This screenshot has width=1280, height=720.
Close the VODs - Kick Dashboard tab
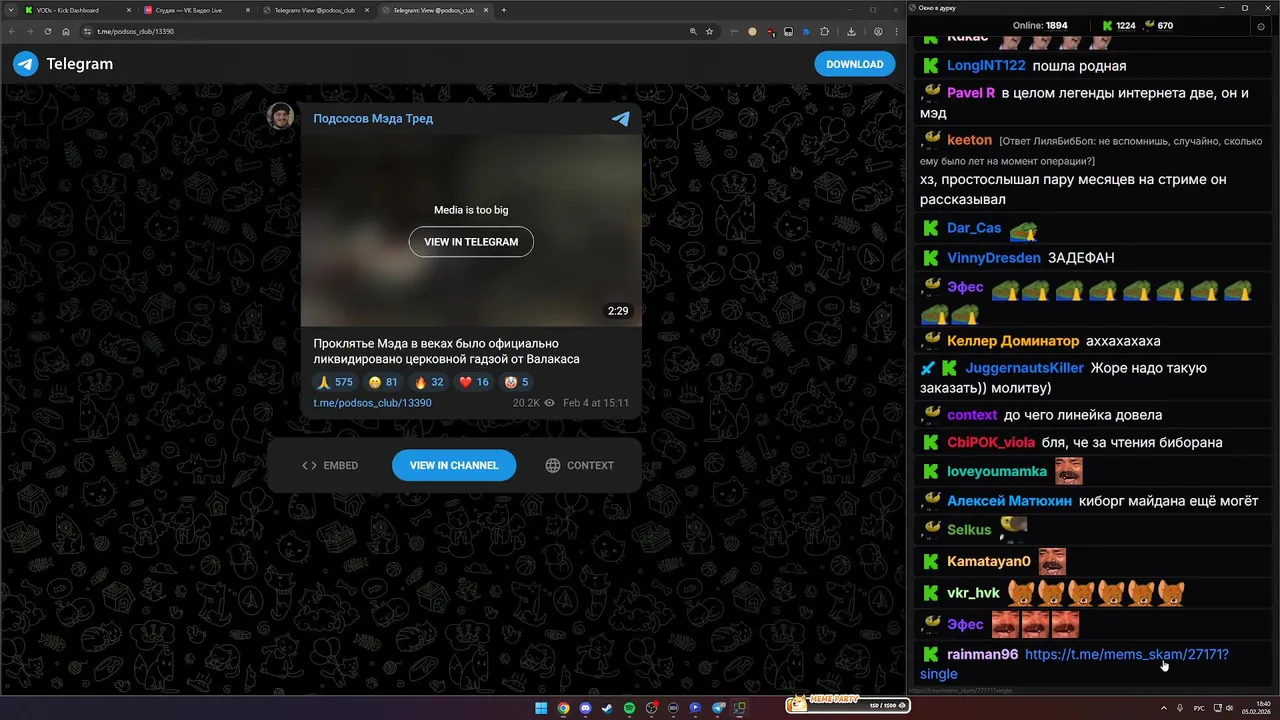[x=129, y=10]
